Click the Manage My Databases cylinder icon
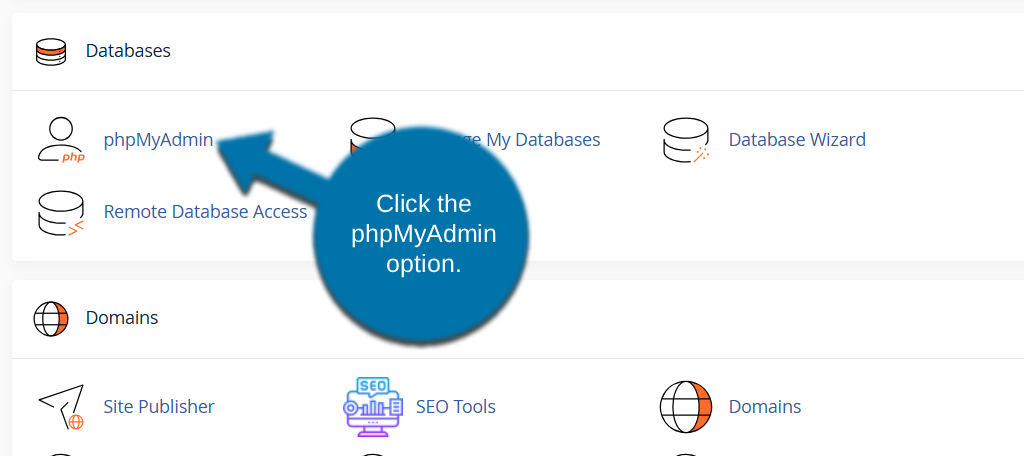 368,131
